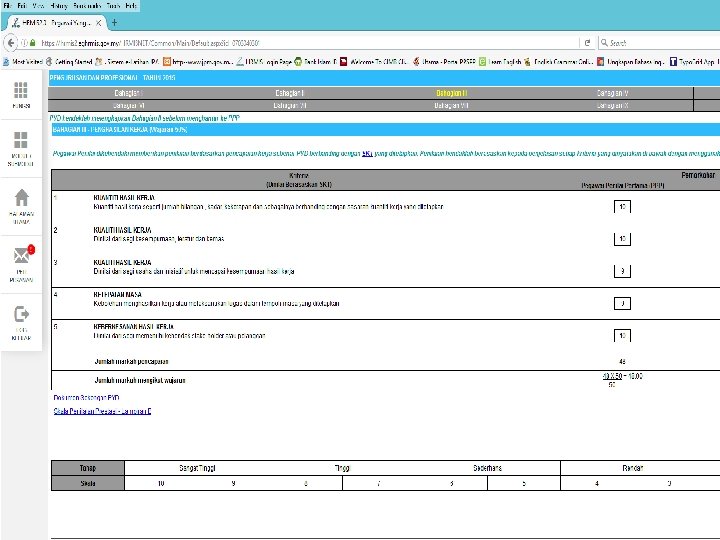Click the site information icon in address bar

coord(24,43)
